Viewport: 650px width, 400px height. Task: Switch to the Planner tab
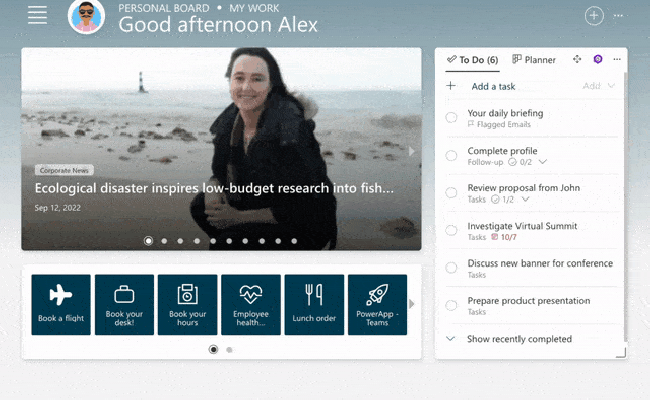pos(534,60)
